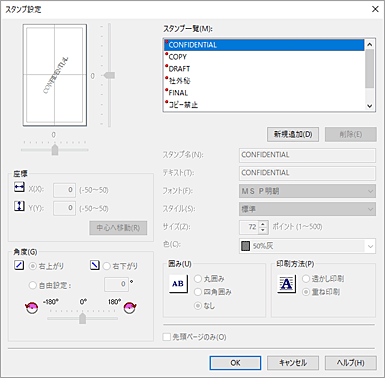
Task: Click the 削除(E) button
Action: [x=351, y=134]
